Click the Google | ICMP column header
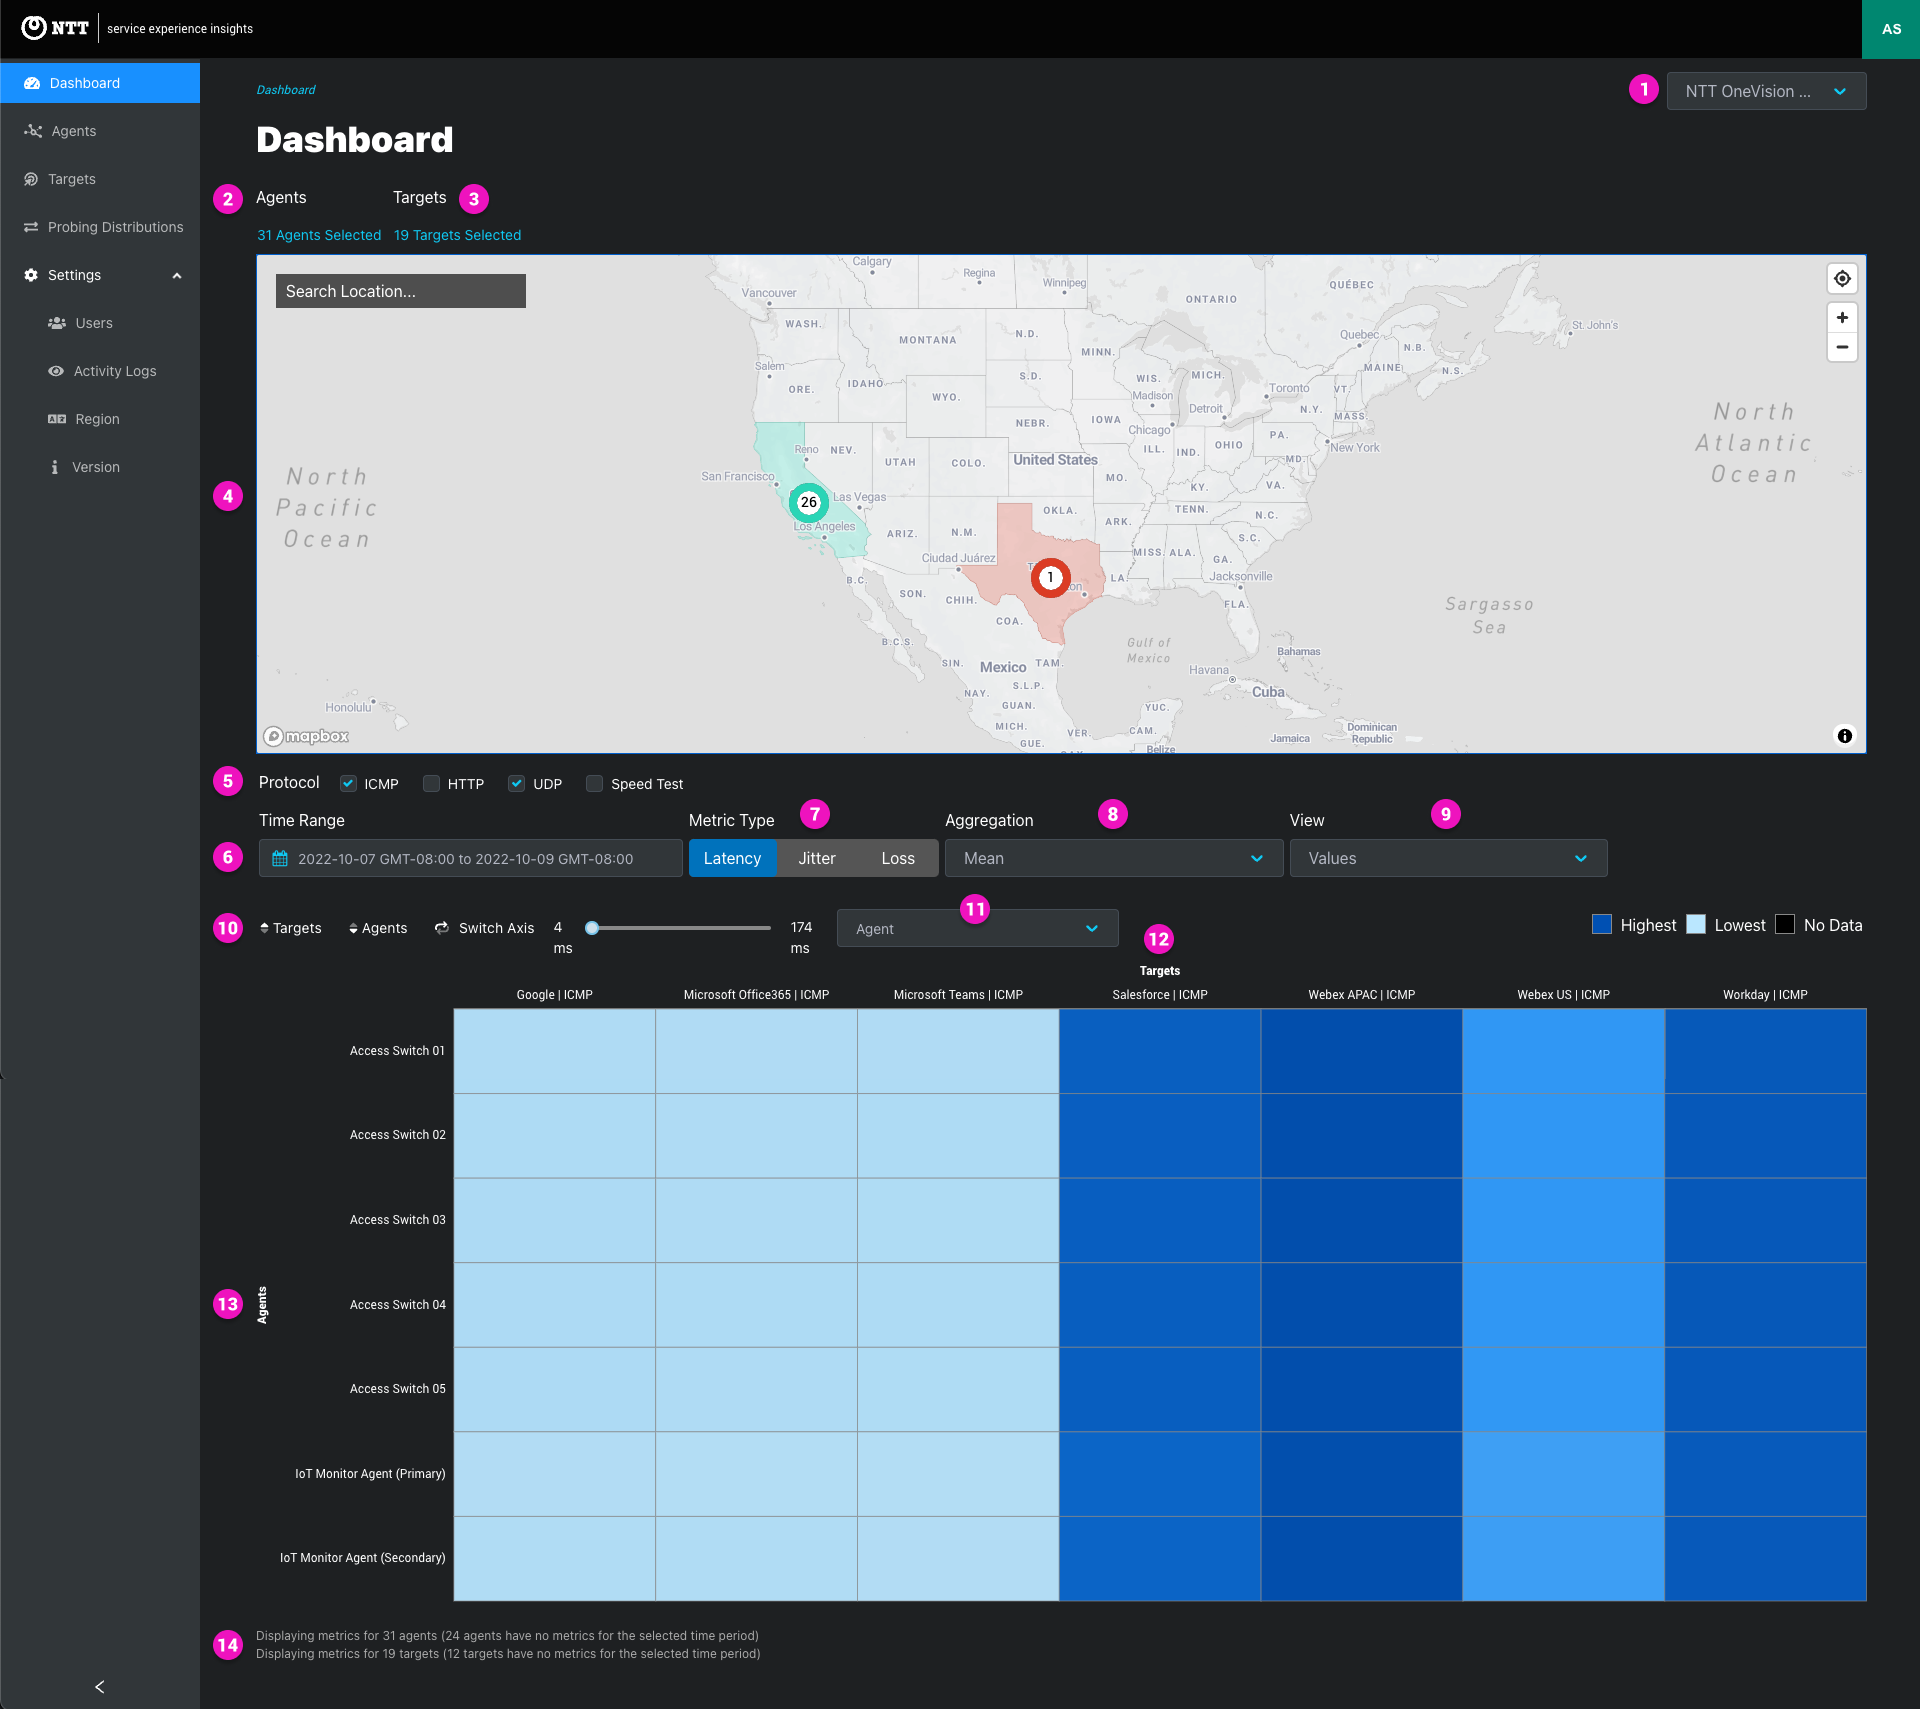The image size is (1920, 1709). coord(555,995)
